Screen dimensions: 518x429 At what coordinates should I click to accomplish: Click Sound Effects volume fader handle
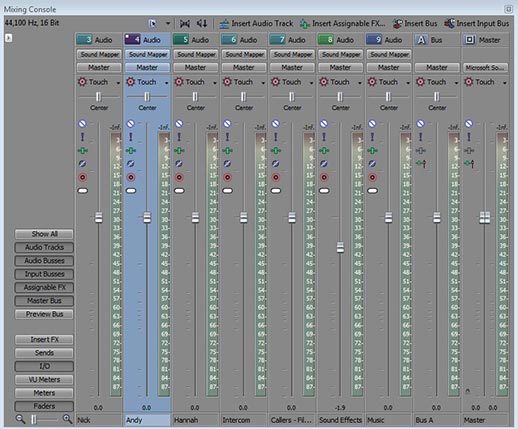340,247
